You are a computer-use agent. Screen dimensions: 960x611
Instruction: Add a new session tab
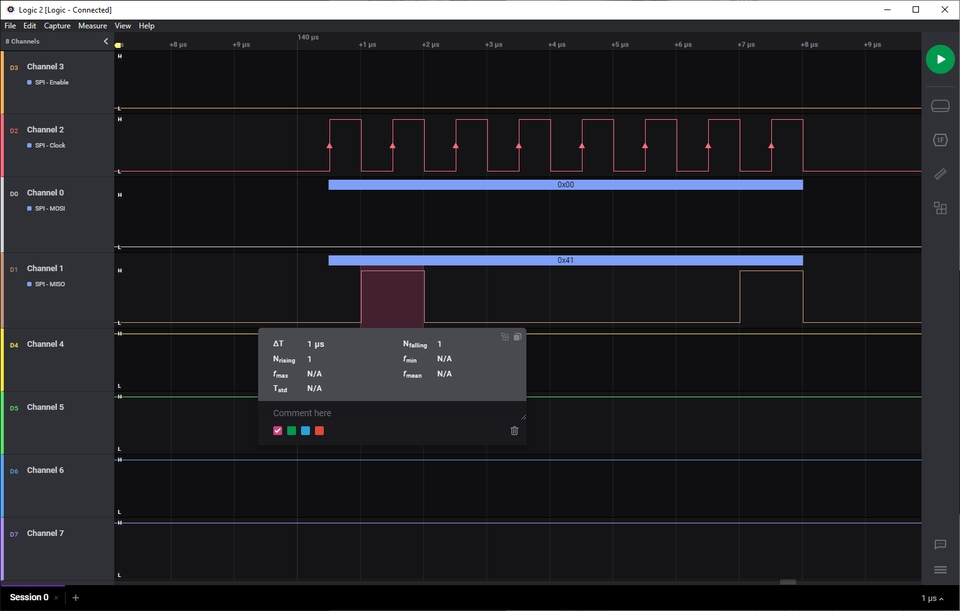coord(75,598)
